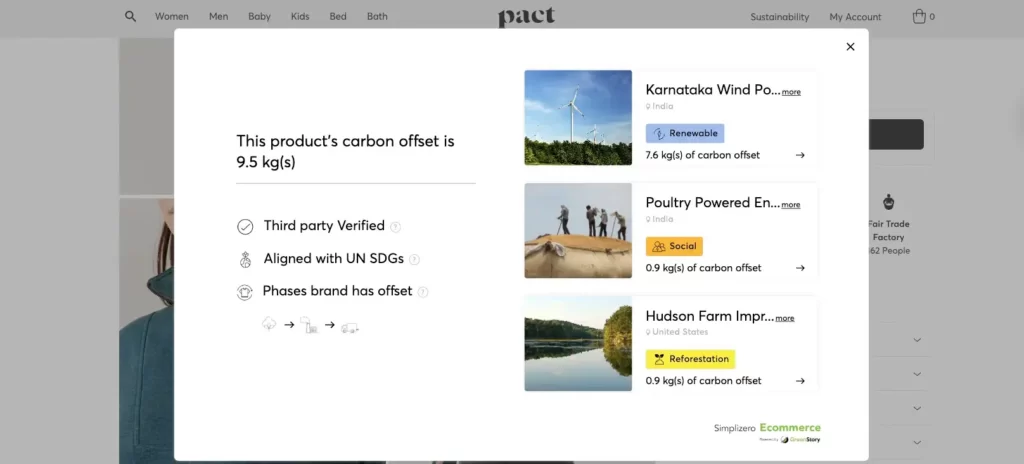
Task: Click the Hudson Farm United States location pin
Action: click(x=648, y=332)
